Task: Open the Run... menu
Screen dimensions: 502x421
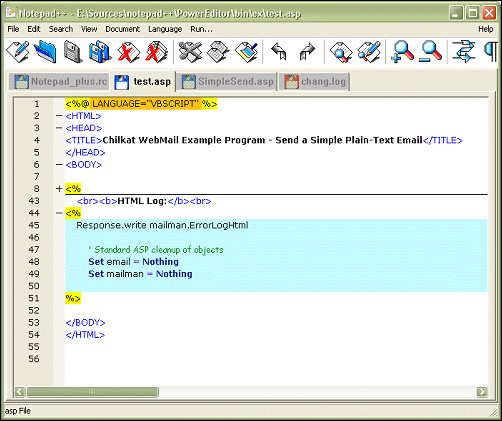Action: click(201, 29)
